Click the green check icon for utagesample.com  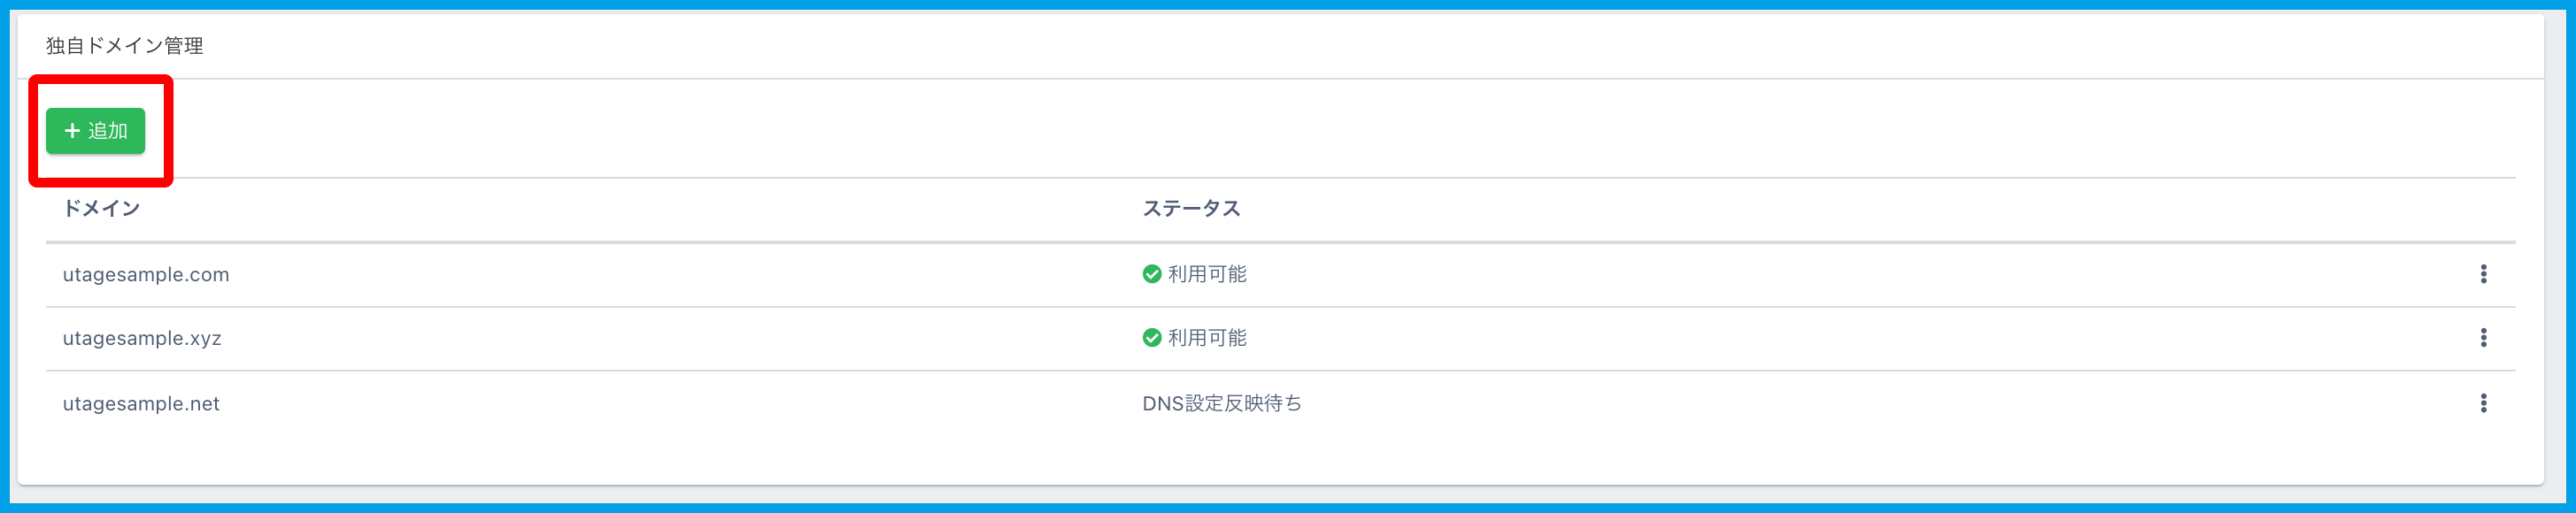pos(1152,274)
